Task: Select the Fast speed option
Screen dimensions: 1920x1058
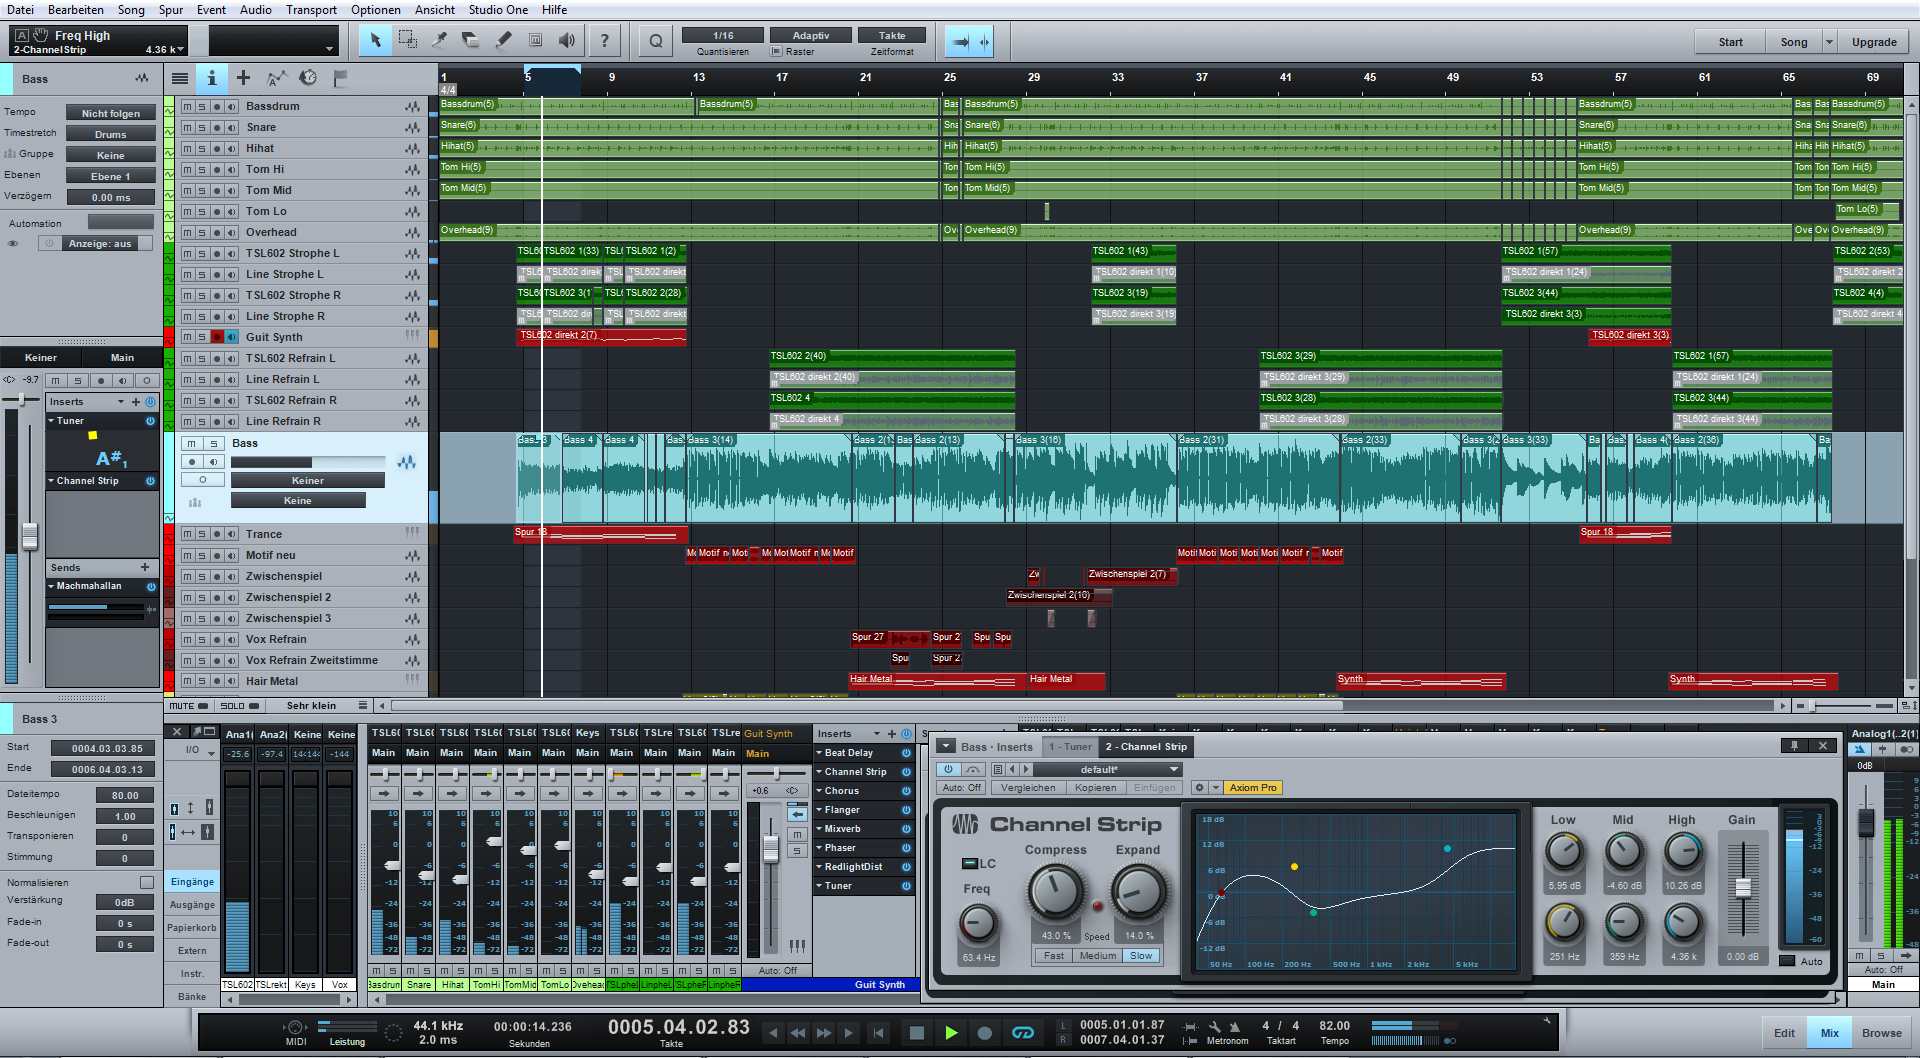Action: pyautogui.click(x=1054, y=956)
